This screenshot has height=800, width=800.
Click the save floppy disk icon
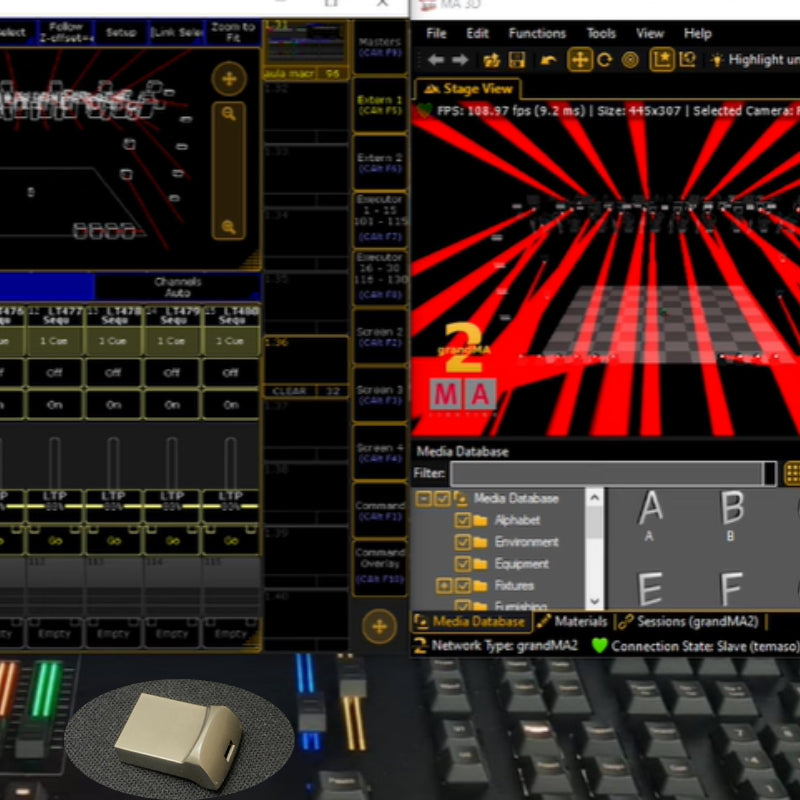517,60
